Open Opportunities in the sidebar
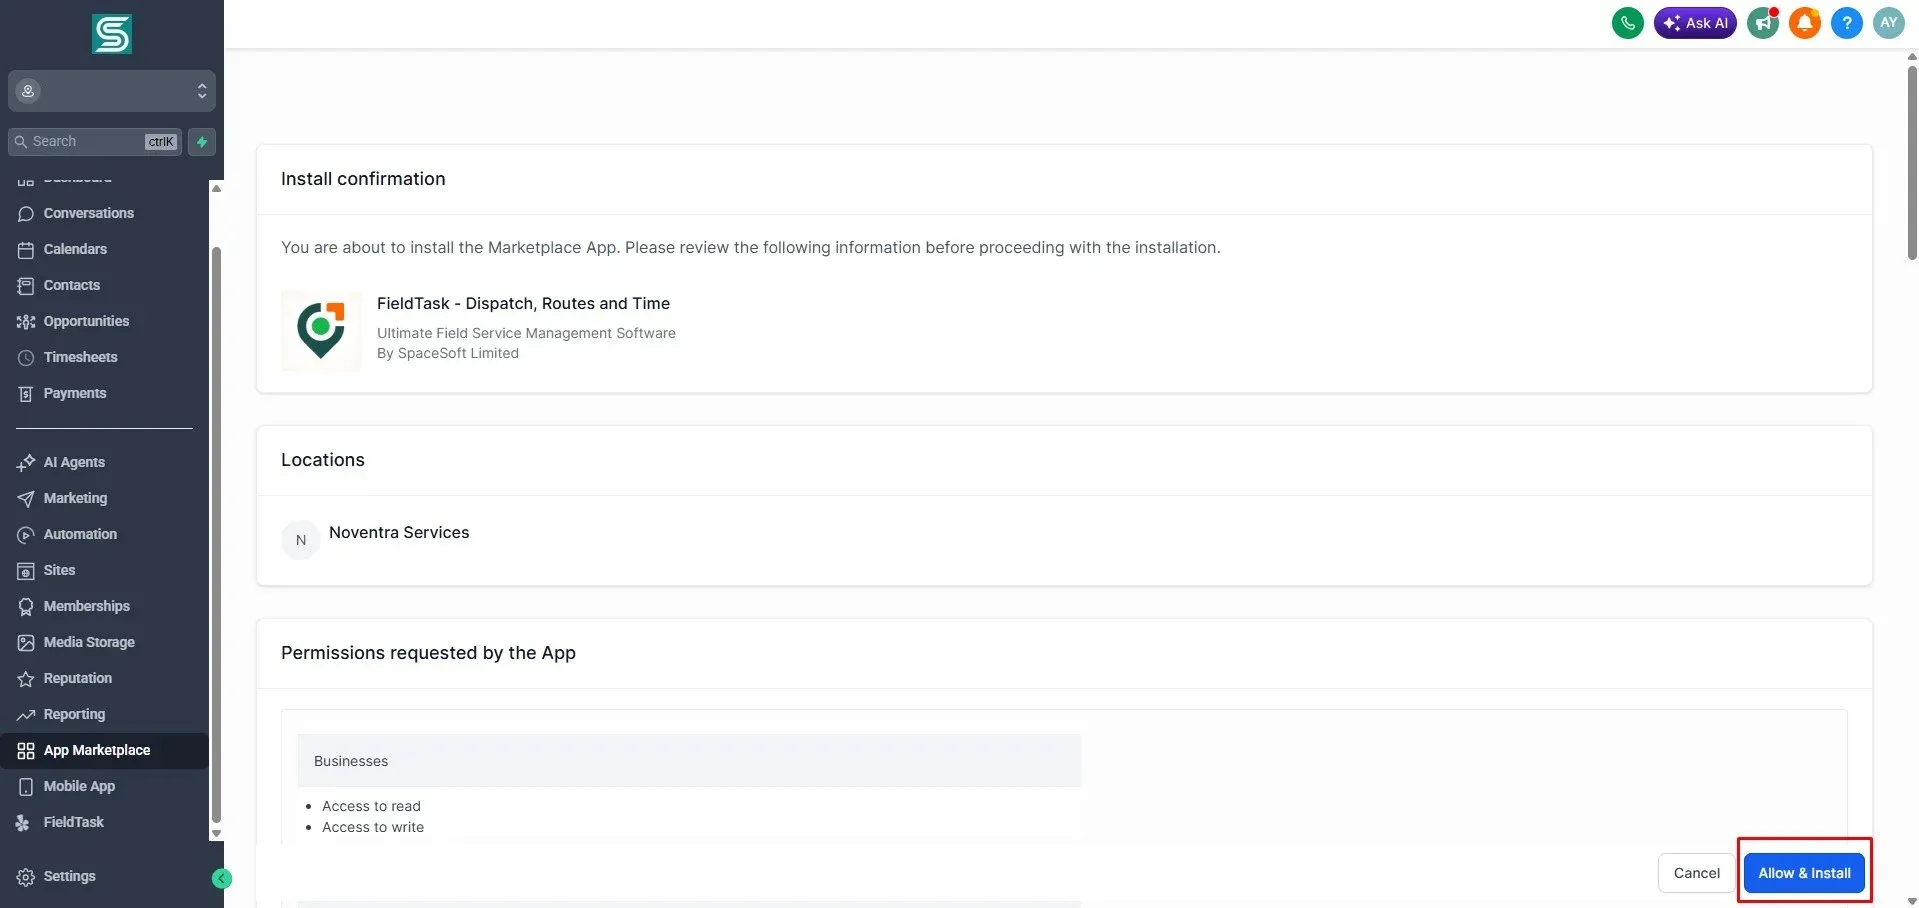 [x=104, y=322]
